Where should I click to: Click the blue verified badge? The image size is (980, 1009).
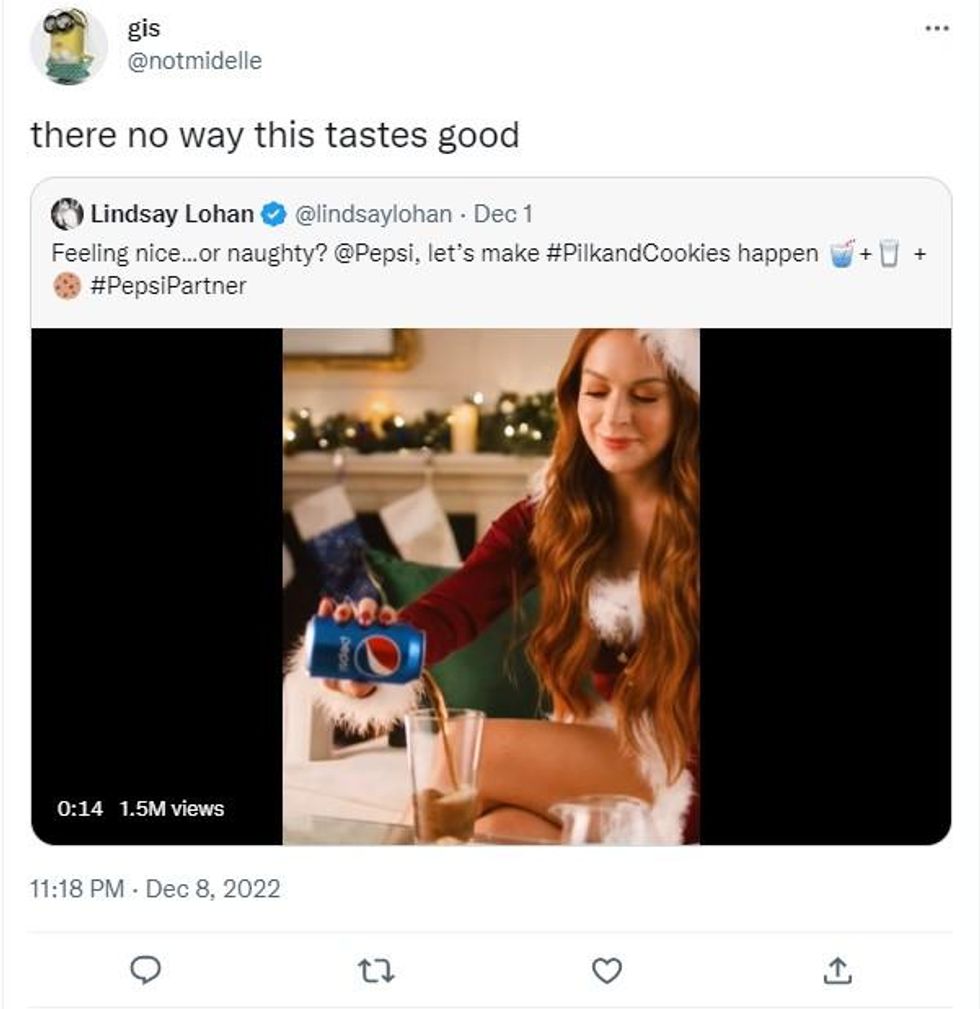[x=272, y=214]
